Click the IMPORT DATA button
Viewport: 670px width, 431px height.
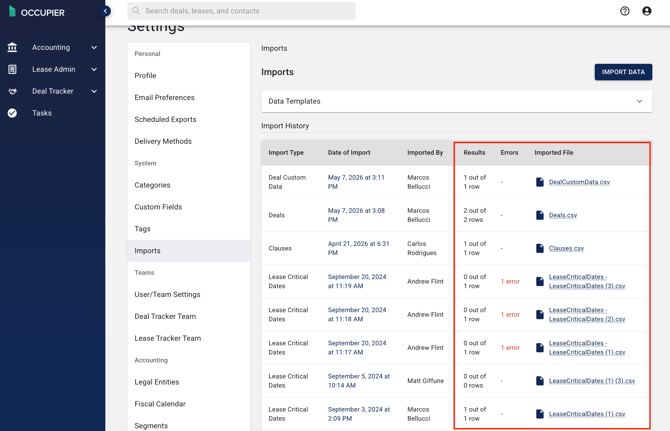pos(623,72)
